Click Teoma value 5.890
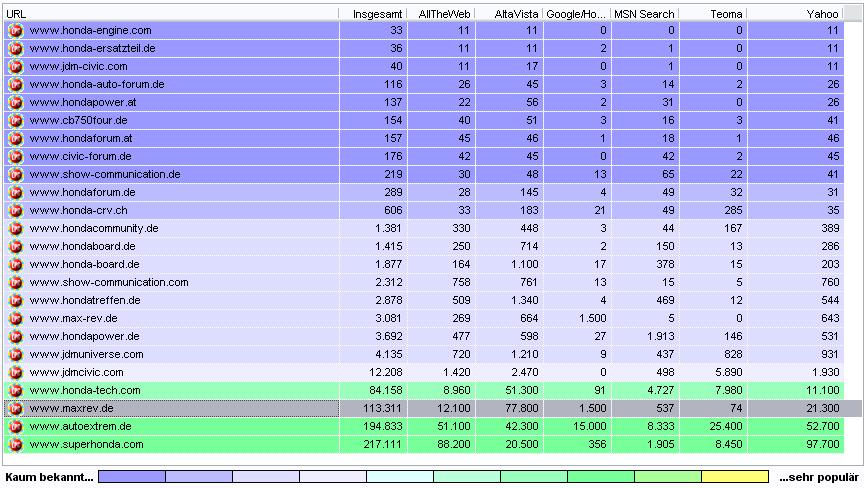865x488 pixels. [728, 373]
